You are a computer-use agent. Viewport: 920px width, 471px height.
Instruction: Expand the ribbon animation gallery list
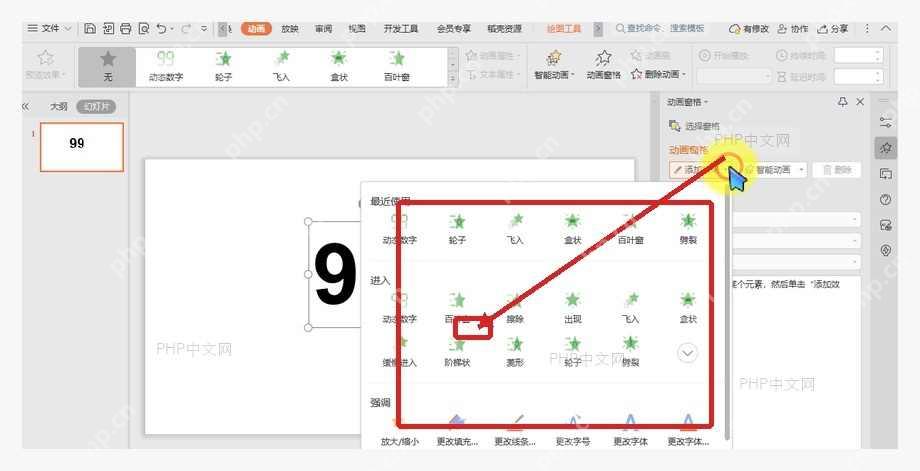(452, 78)
